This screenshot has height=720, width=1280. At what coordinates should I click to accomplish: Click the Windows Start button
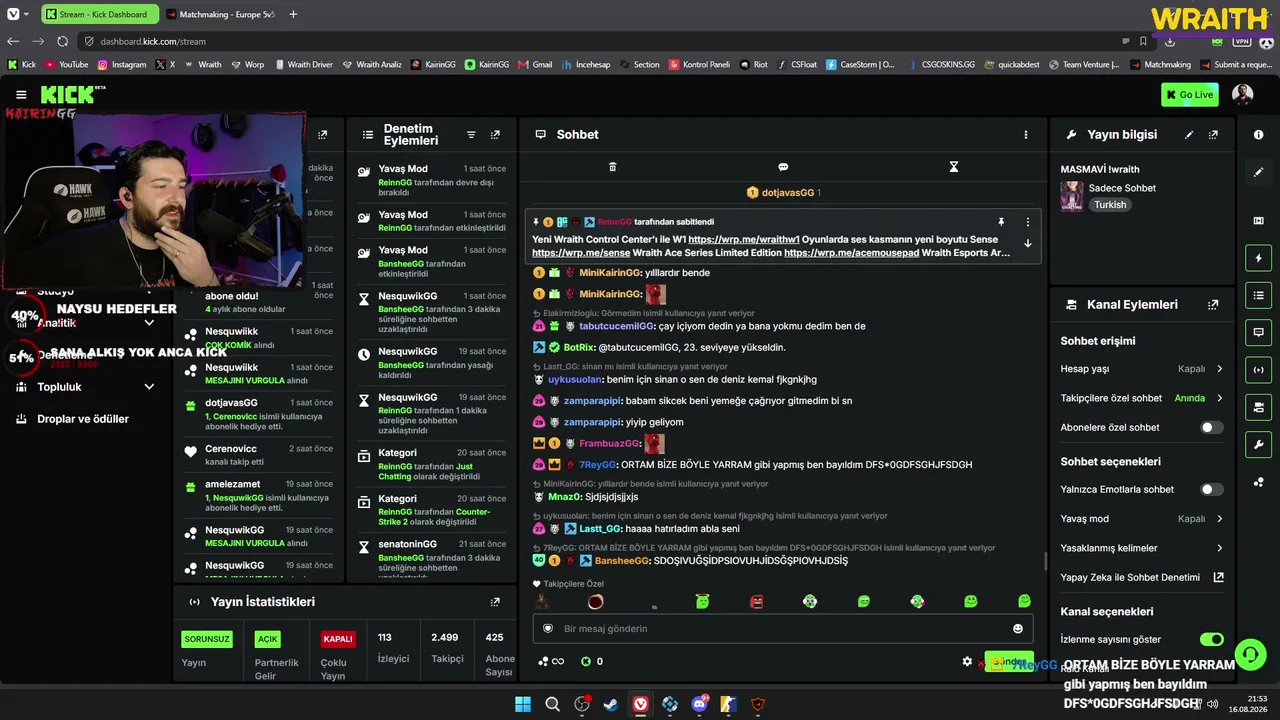tap(523, 704)
